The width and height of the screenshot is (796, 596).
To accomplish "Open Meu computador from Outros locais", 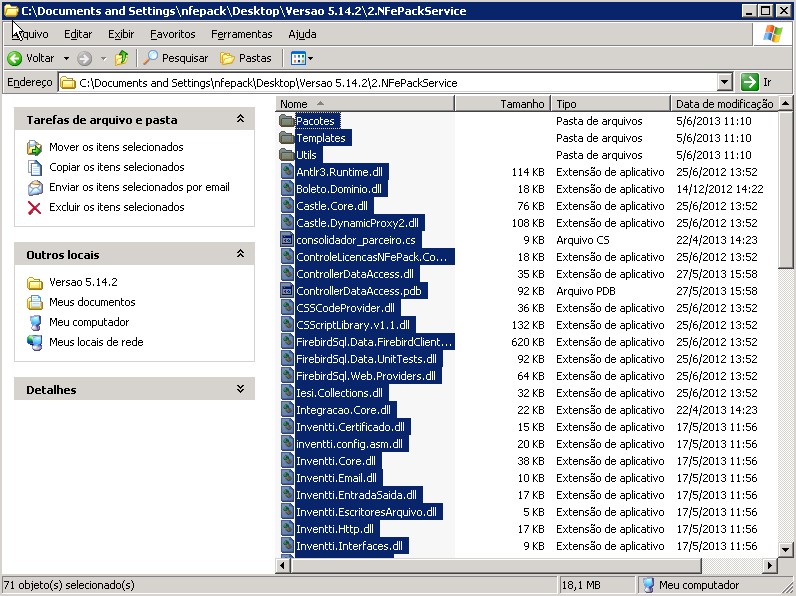I will pyautogui.click(x=89, y=322).
